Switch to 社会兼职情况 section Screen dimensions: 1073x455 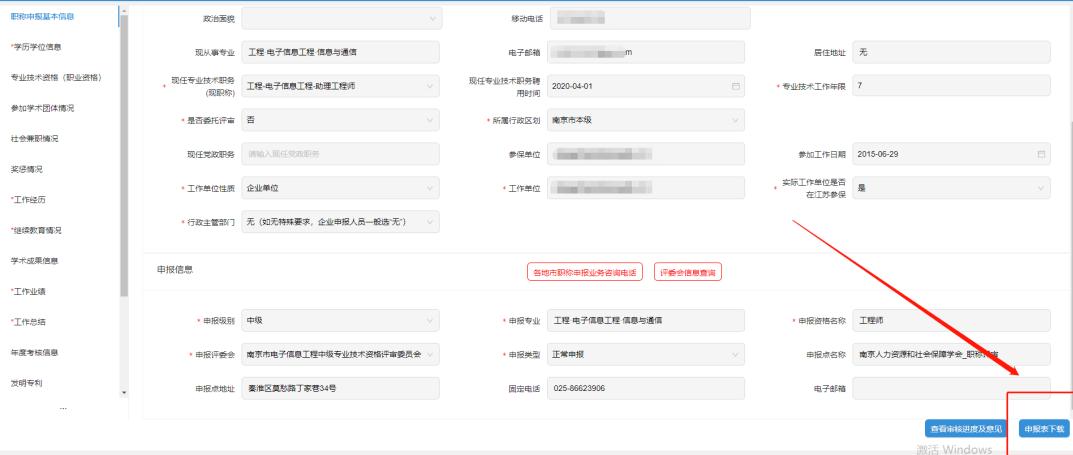34,139
